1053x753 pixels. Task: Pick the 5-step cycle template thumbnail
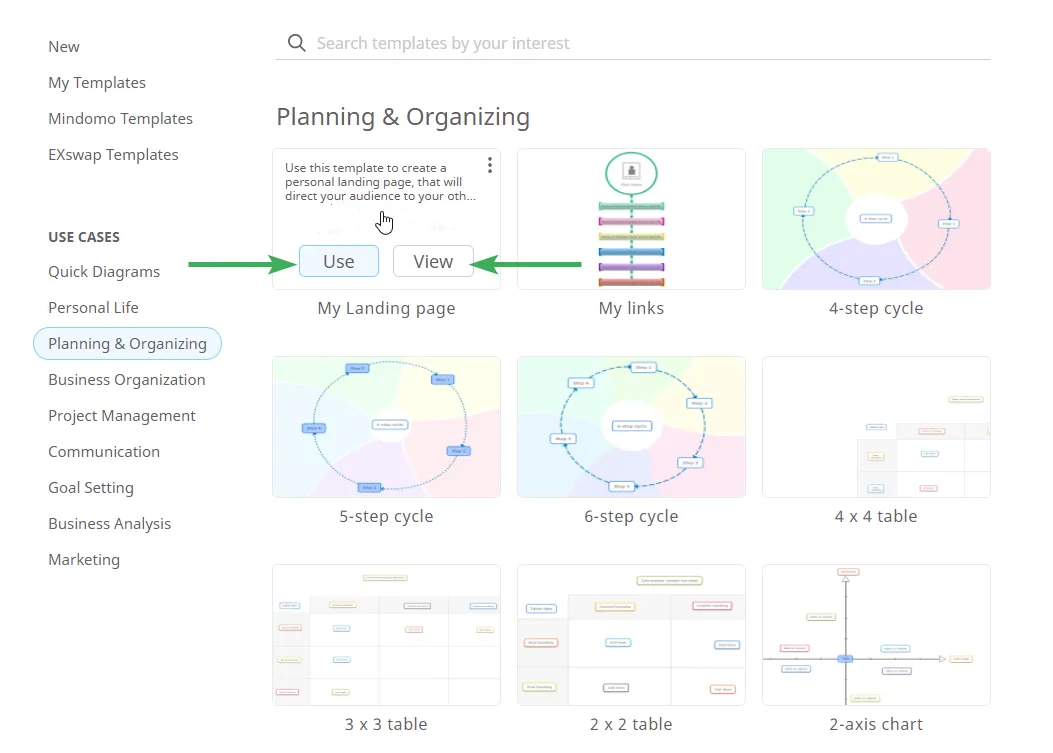pyautogui.click(x=386, y=427)
